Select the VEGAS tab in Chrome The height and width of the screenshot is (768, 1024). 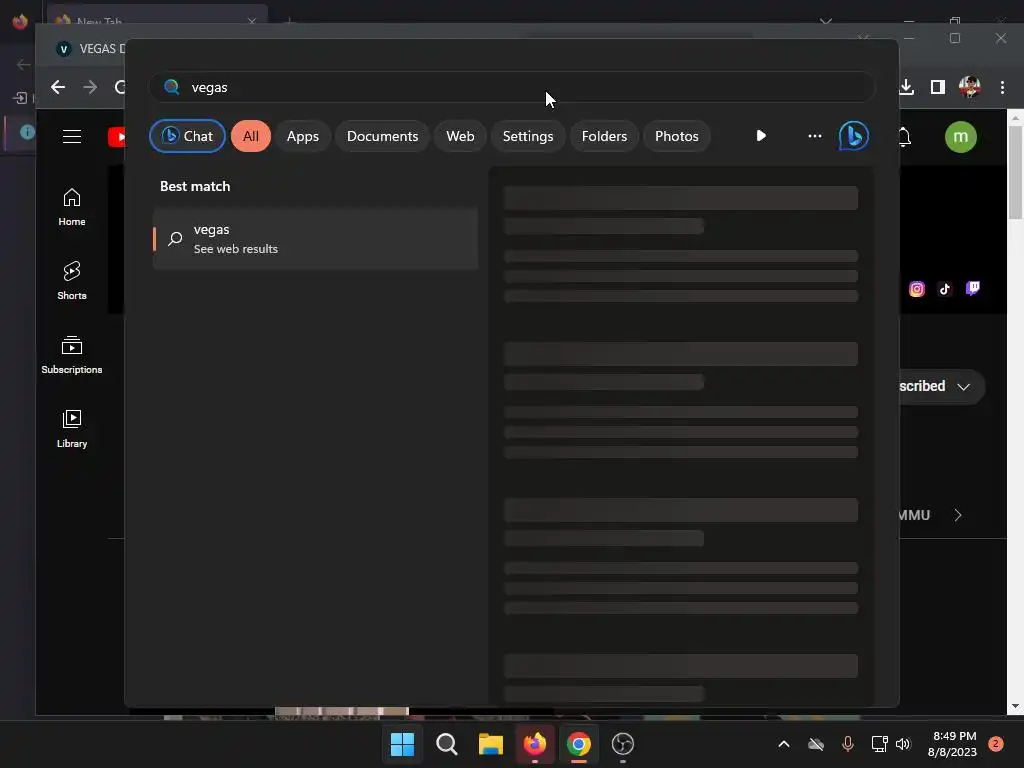tap(91, 49)
